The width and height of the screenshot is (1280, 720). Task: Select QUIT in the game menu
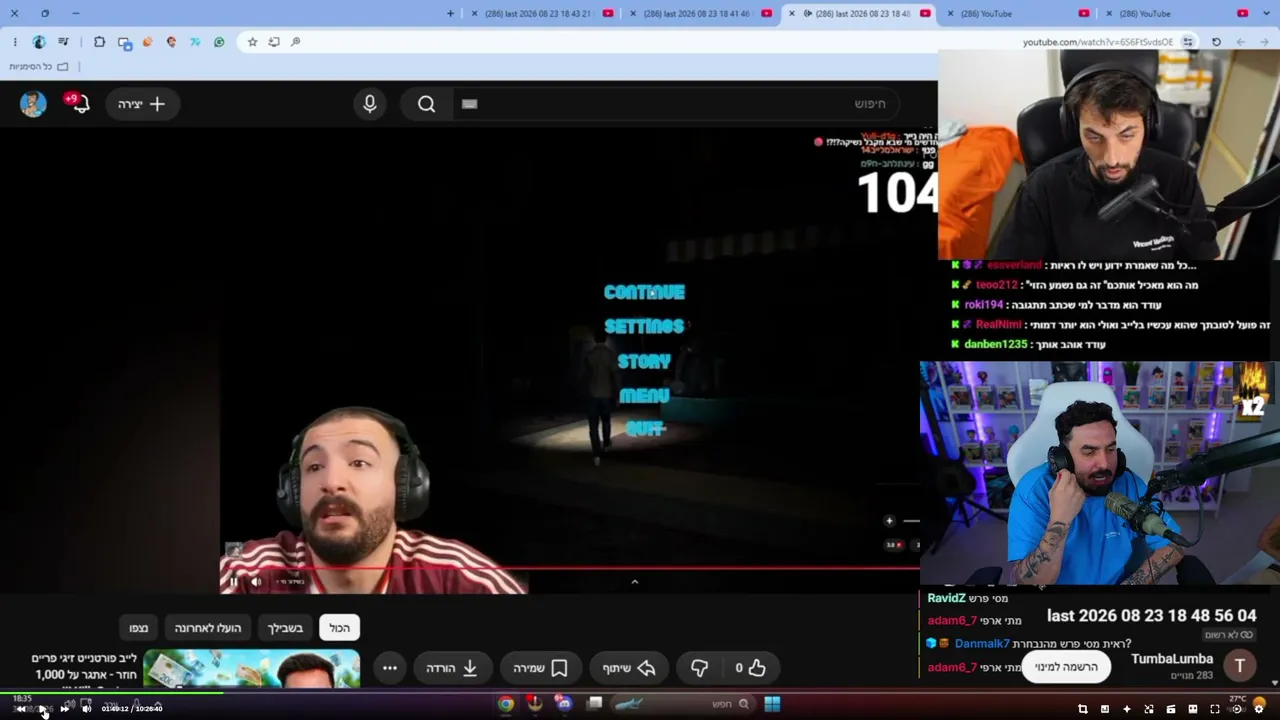point(645,429)
